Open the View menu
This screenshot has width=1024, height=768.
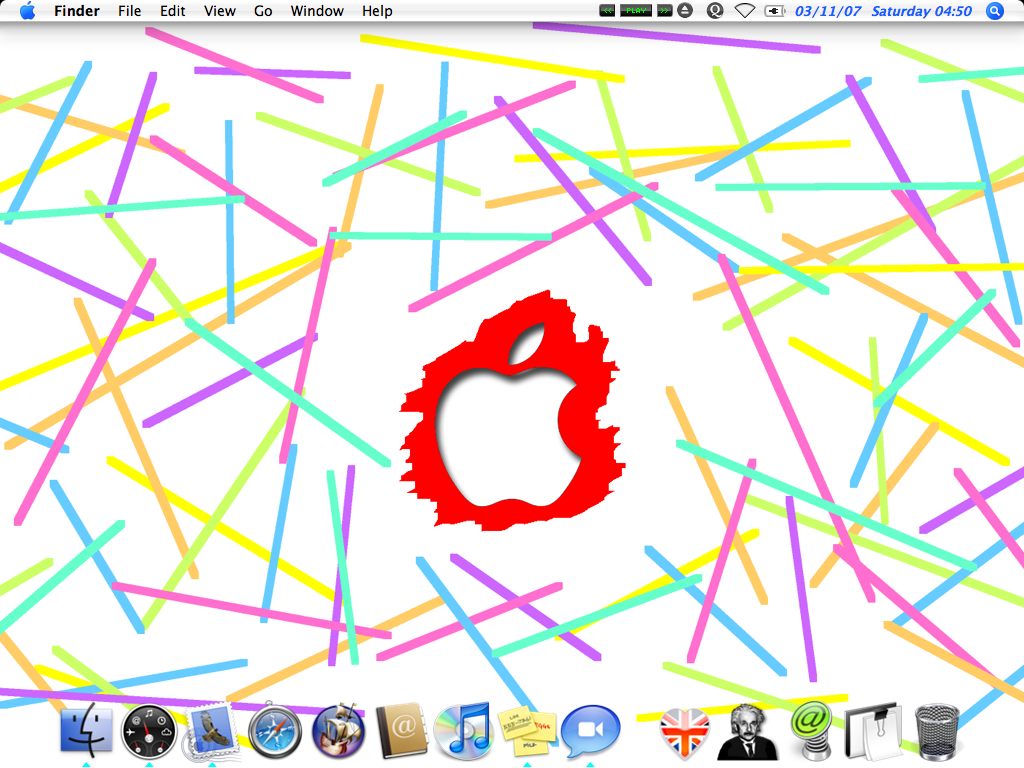(x=219, y=11)
